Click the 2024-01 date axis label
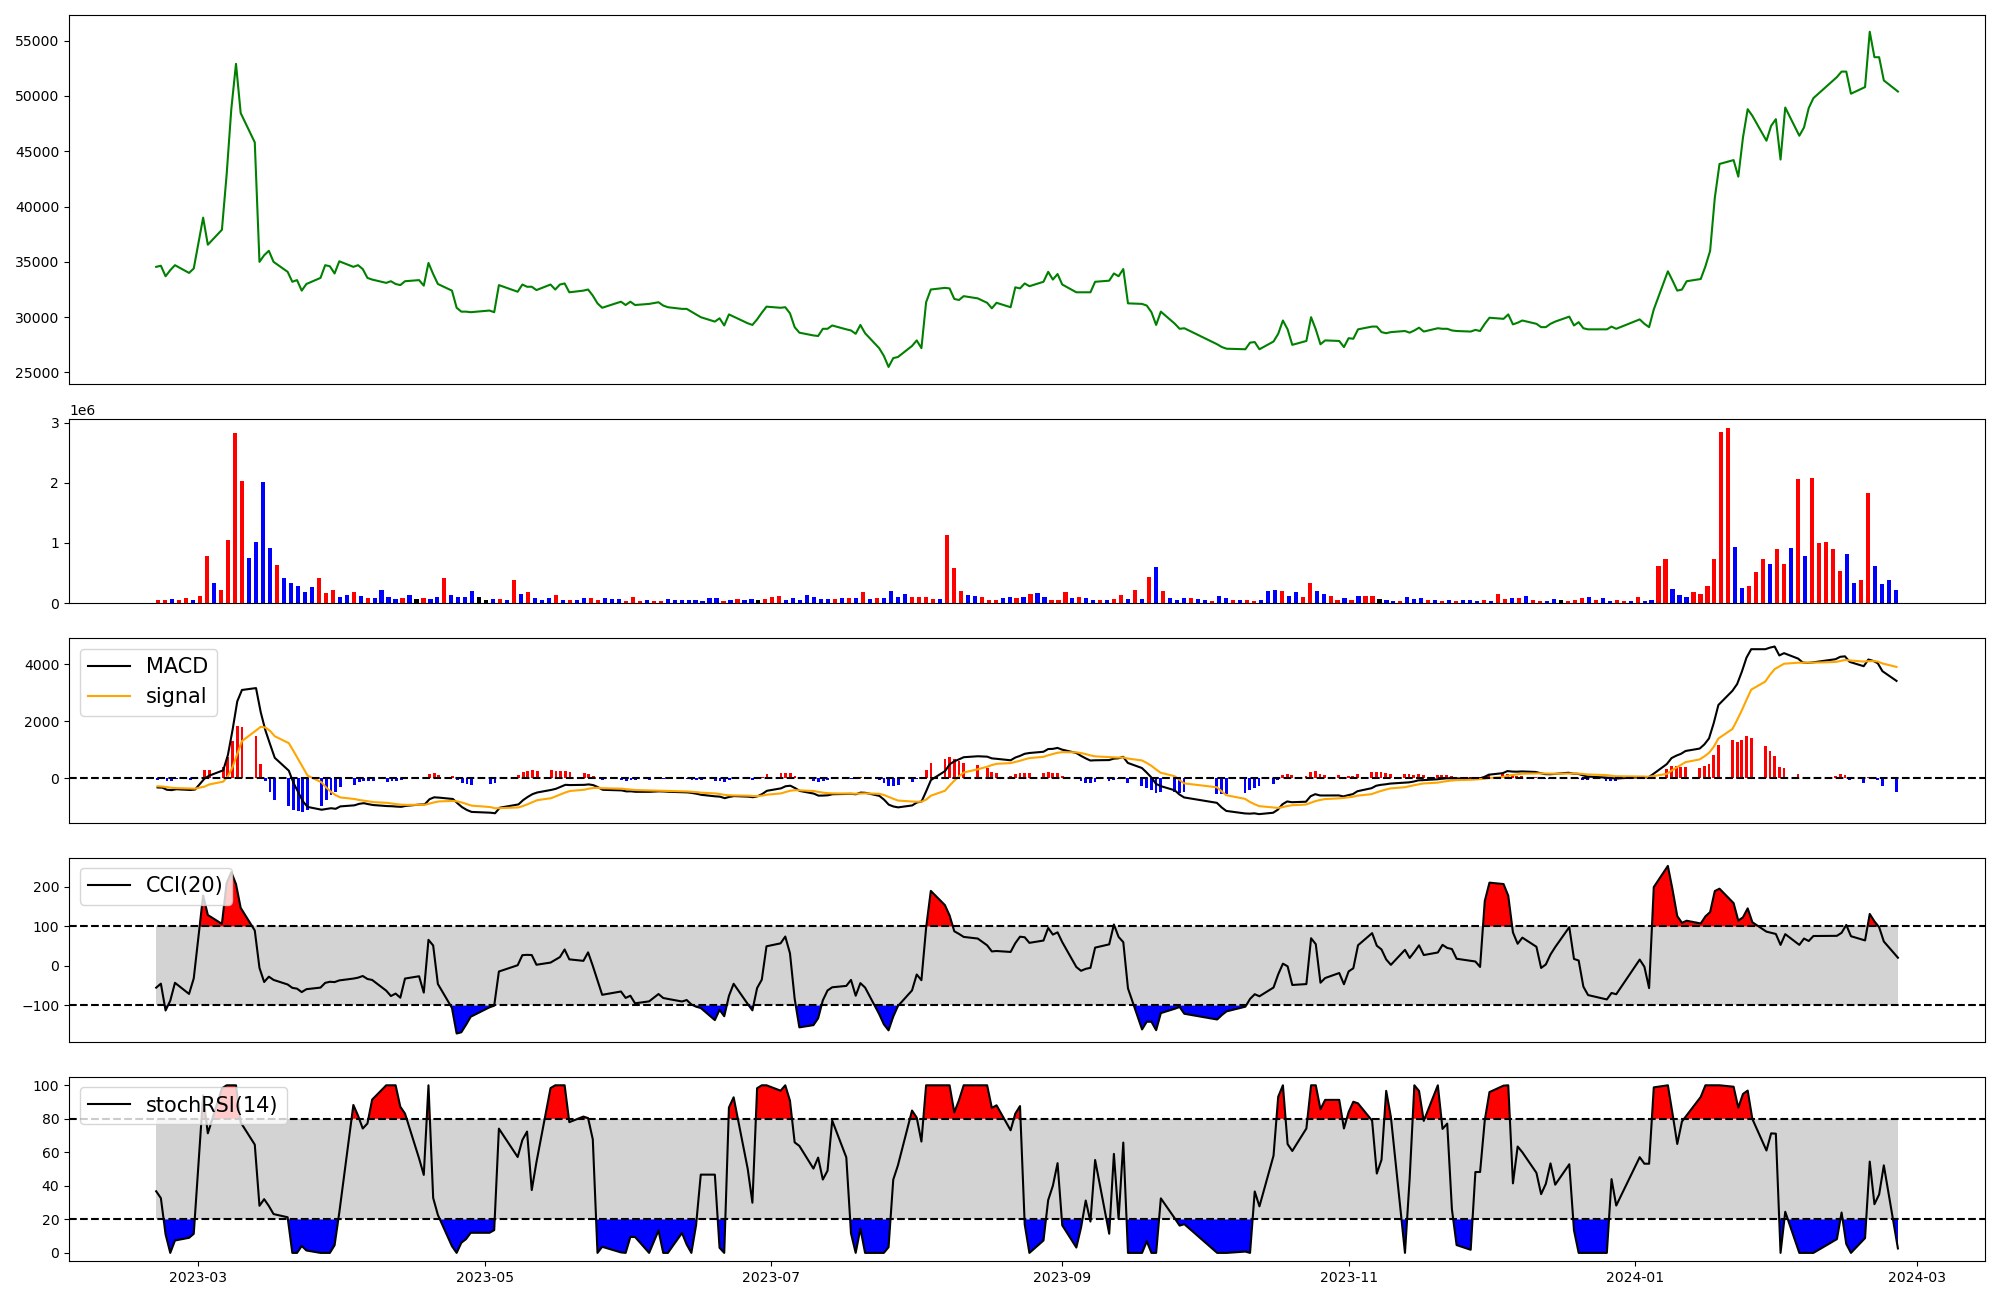 [x=1635, y=1277]
